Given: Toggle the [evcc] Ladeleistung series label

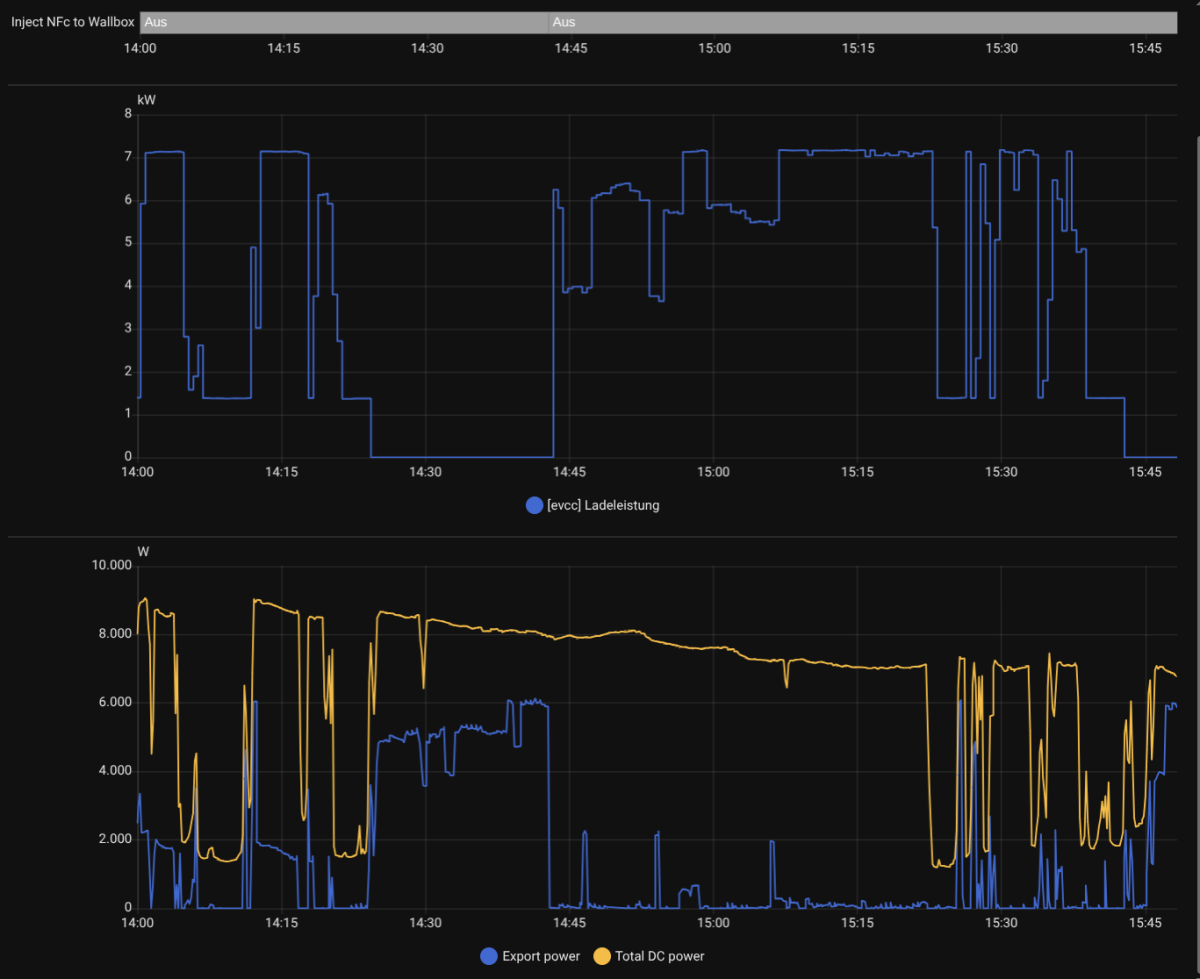Looking at the screenshot, I should [x=603, y=505].
